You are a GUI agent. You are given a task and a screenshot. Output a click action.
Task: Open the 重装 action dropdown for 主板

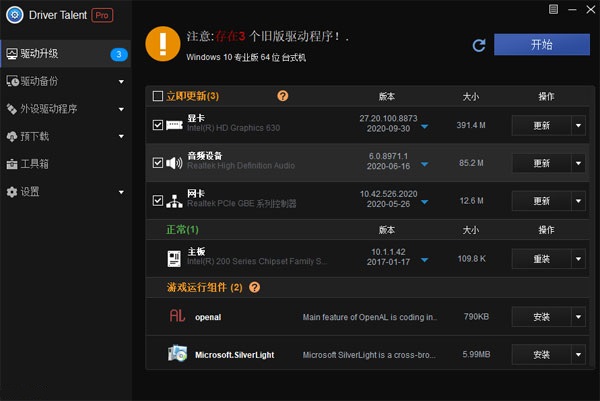(x=578, y=259)
